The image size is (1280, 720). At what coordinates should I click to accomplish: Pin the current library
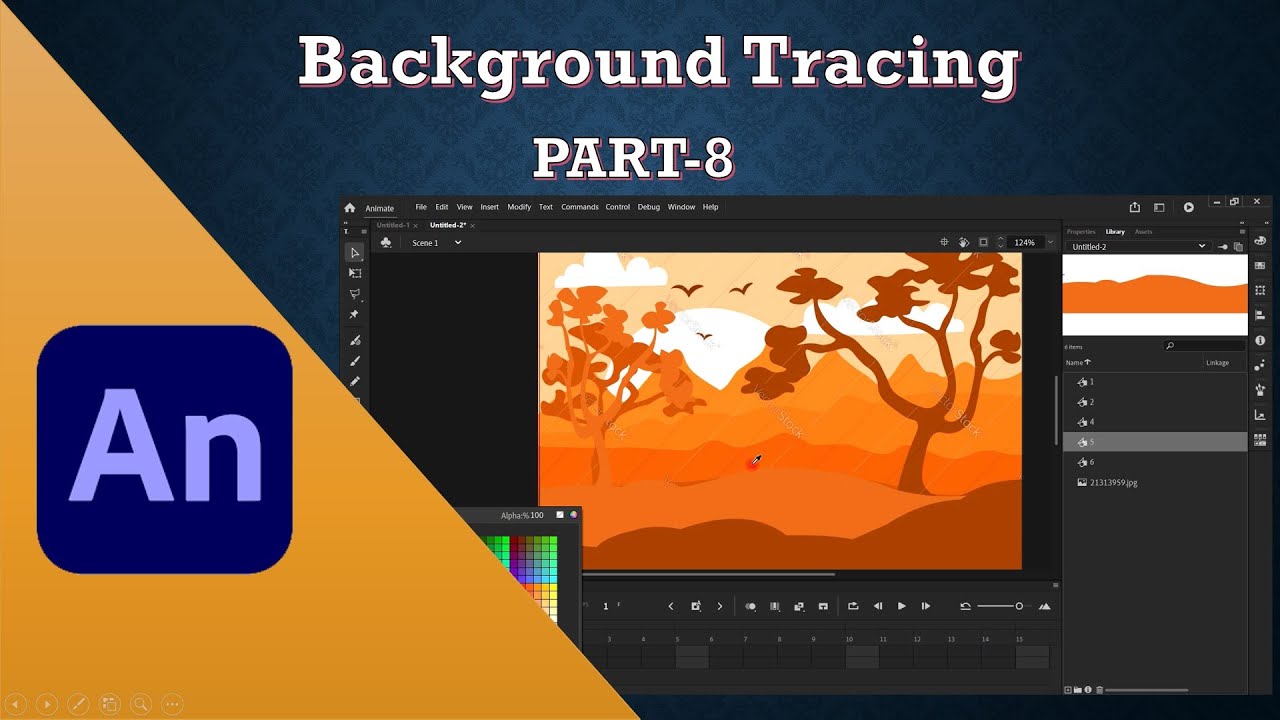[1222, 246]
